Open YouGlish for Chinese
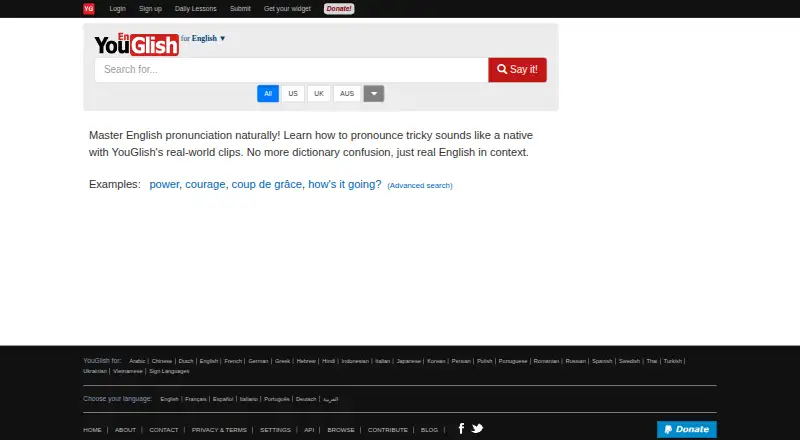Image resolution: width=800 pixels, height=440 pixels. tap(162, 361)
